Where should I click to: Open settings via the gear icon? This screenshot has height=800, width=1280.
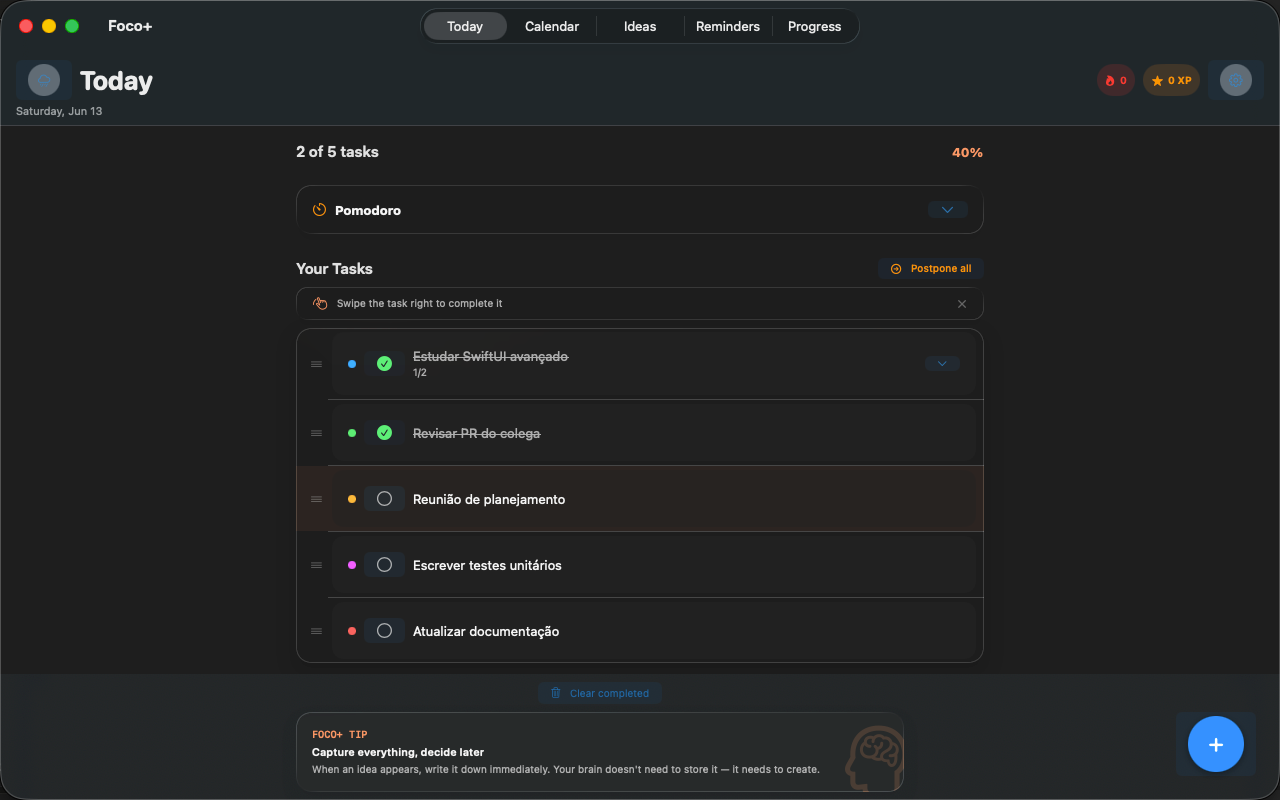[x=1236, y=80]
